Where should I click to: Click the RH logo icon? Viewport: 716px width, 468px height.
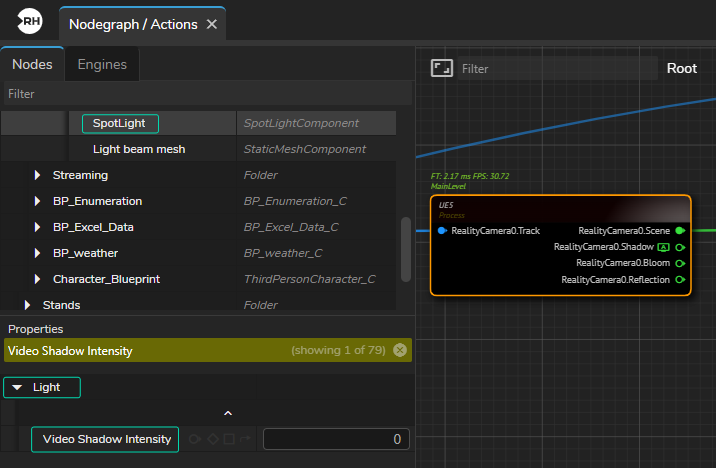coord(31,21)
